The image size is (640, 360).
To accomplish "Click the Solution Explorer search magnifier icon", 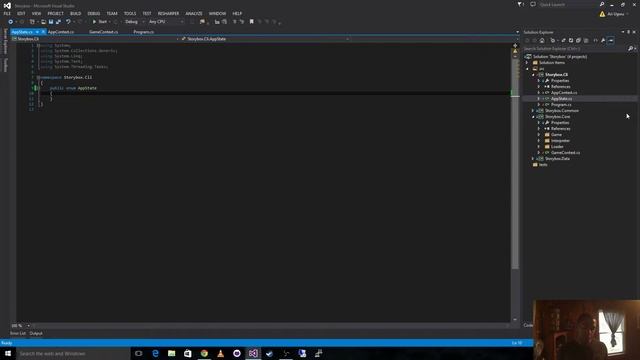I will click(630, 49).
